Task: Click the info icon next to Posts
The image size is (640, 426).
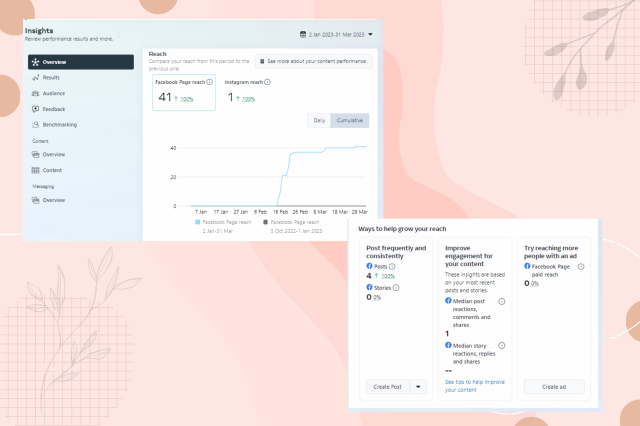Action: tap(392, 266)
